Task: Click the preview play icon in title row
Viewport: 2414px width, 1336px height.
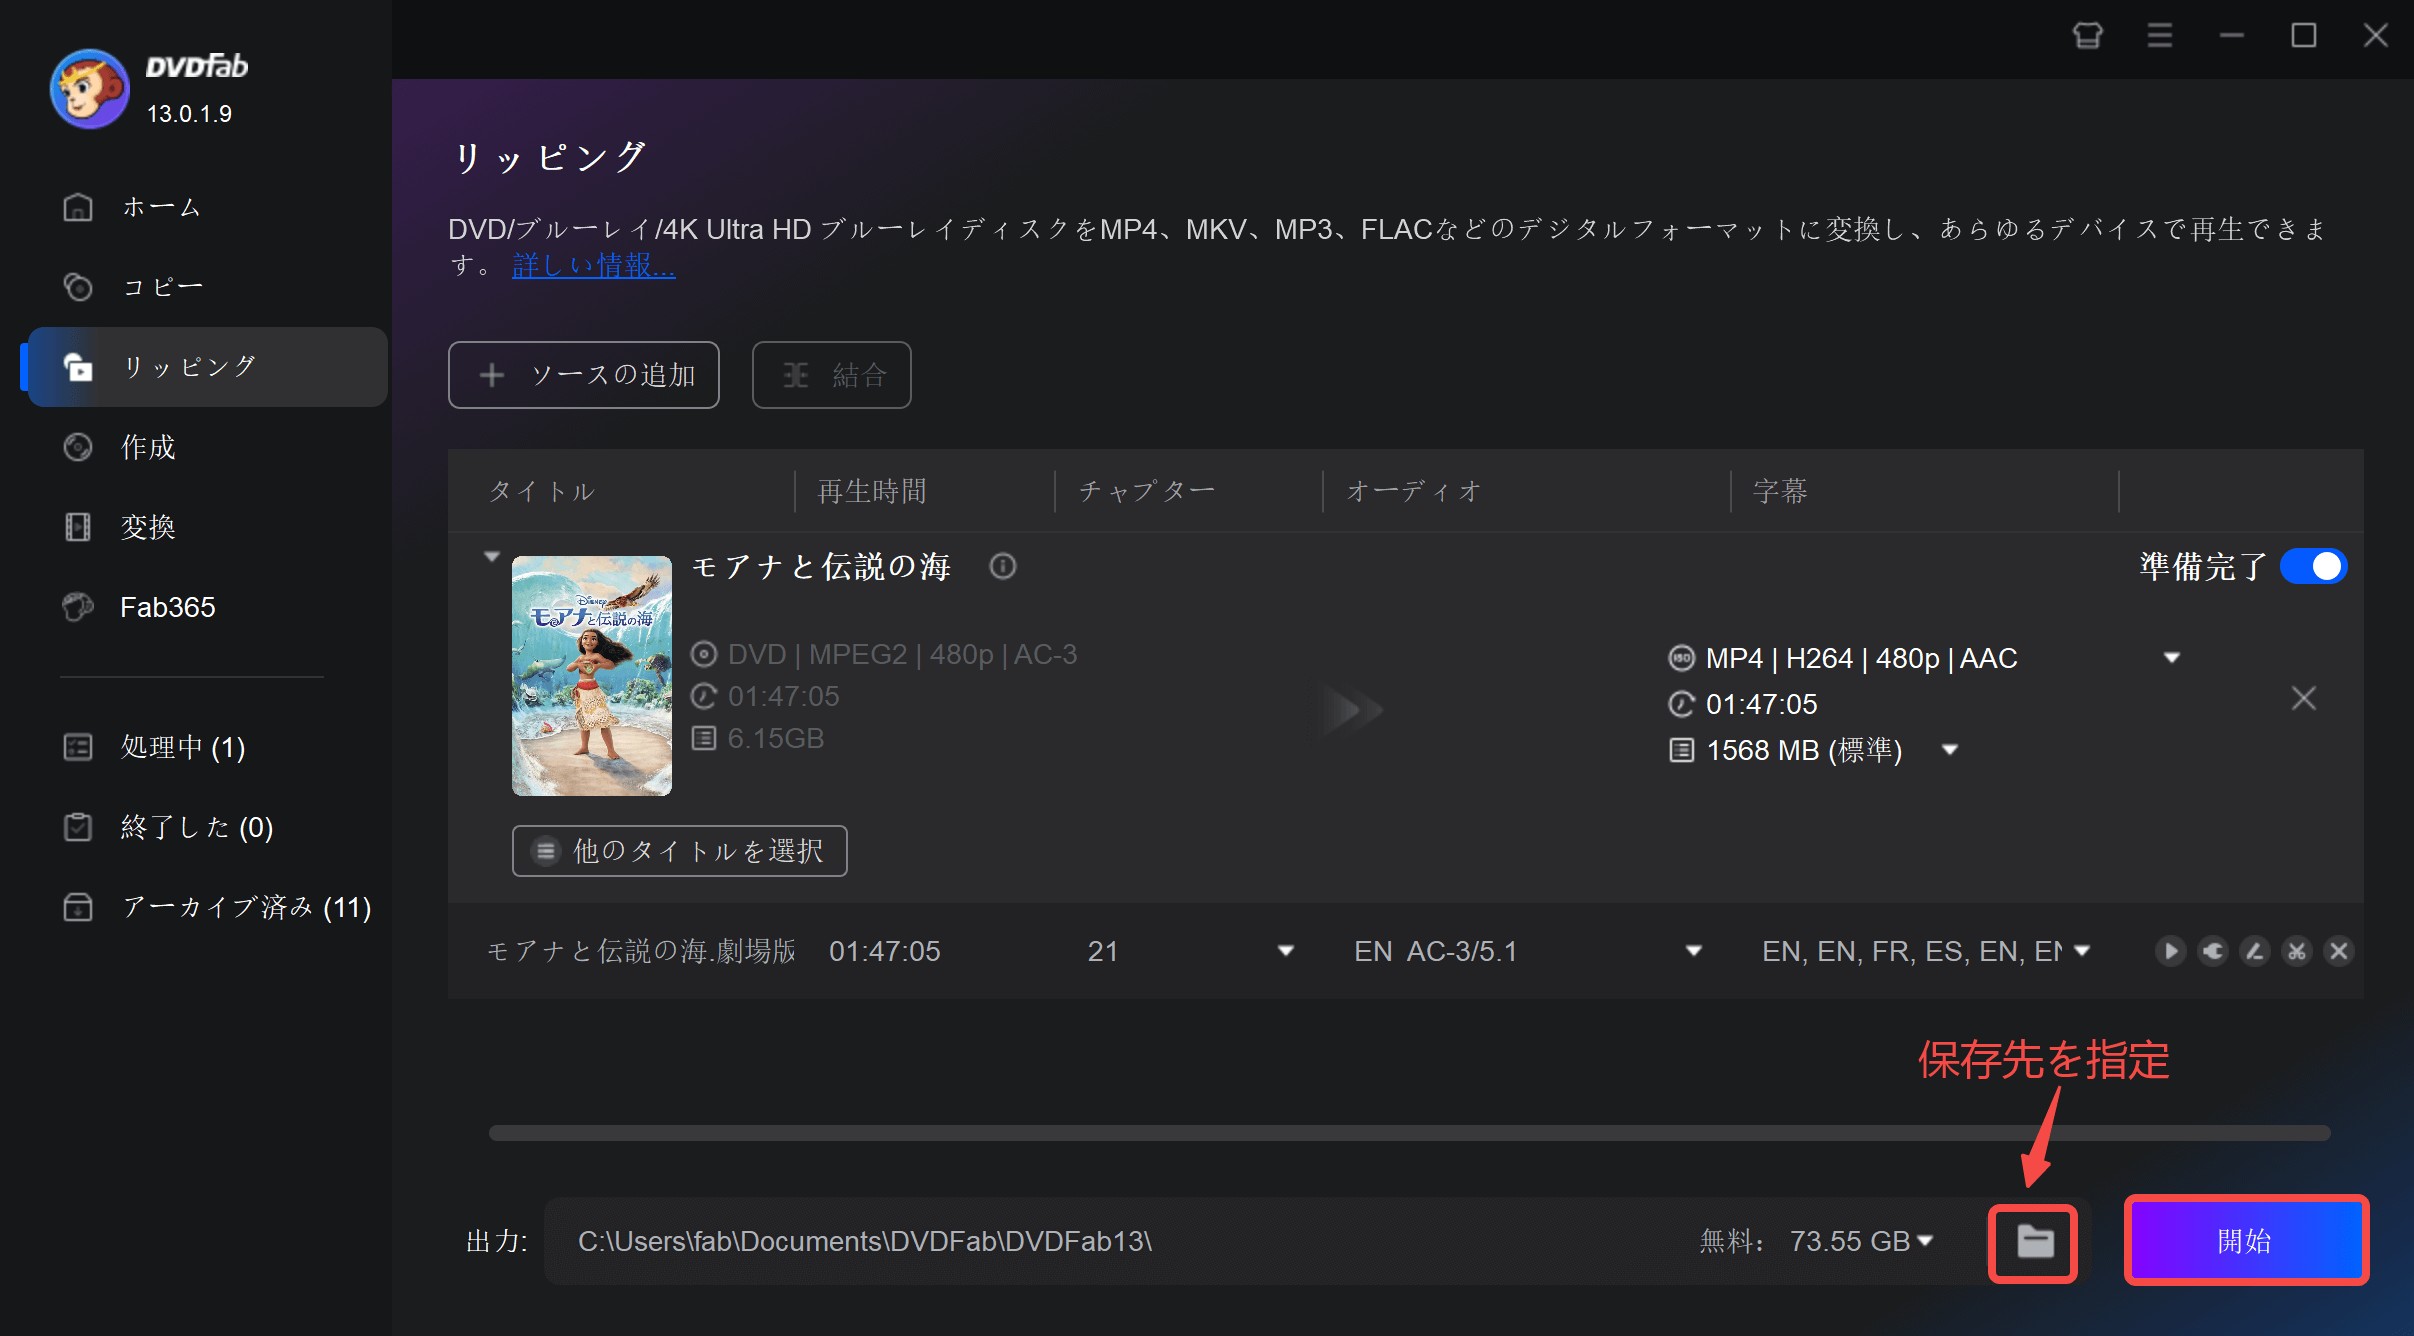Action: [2170, 951]
